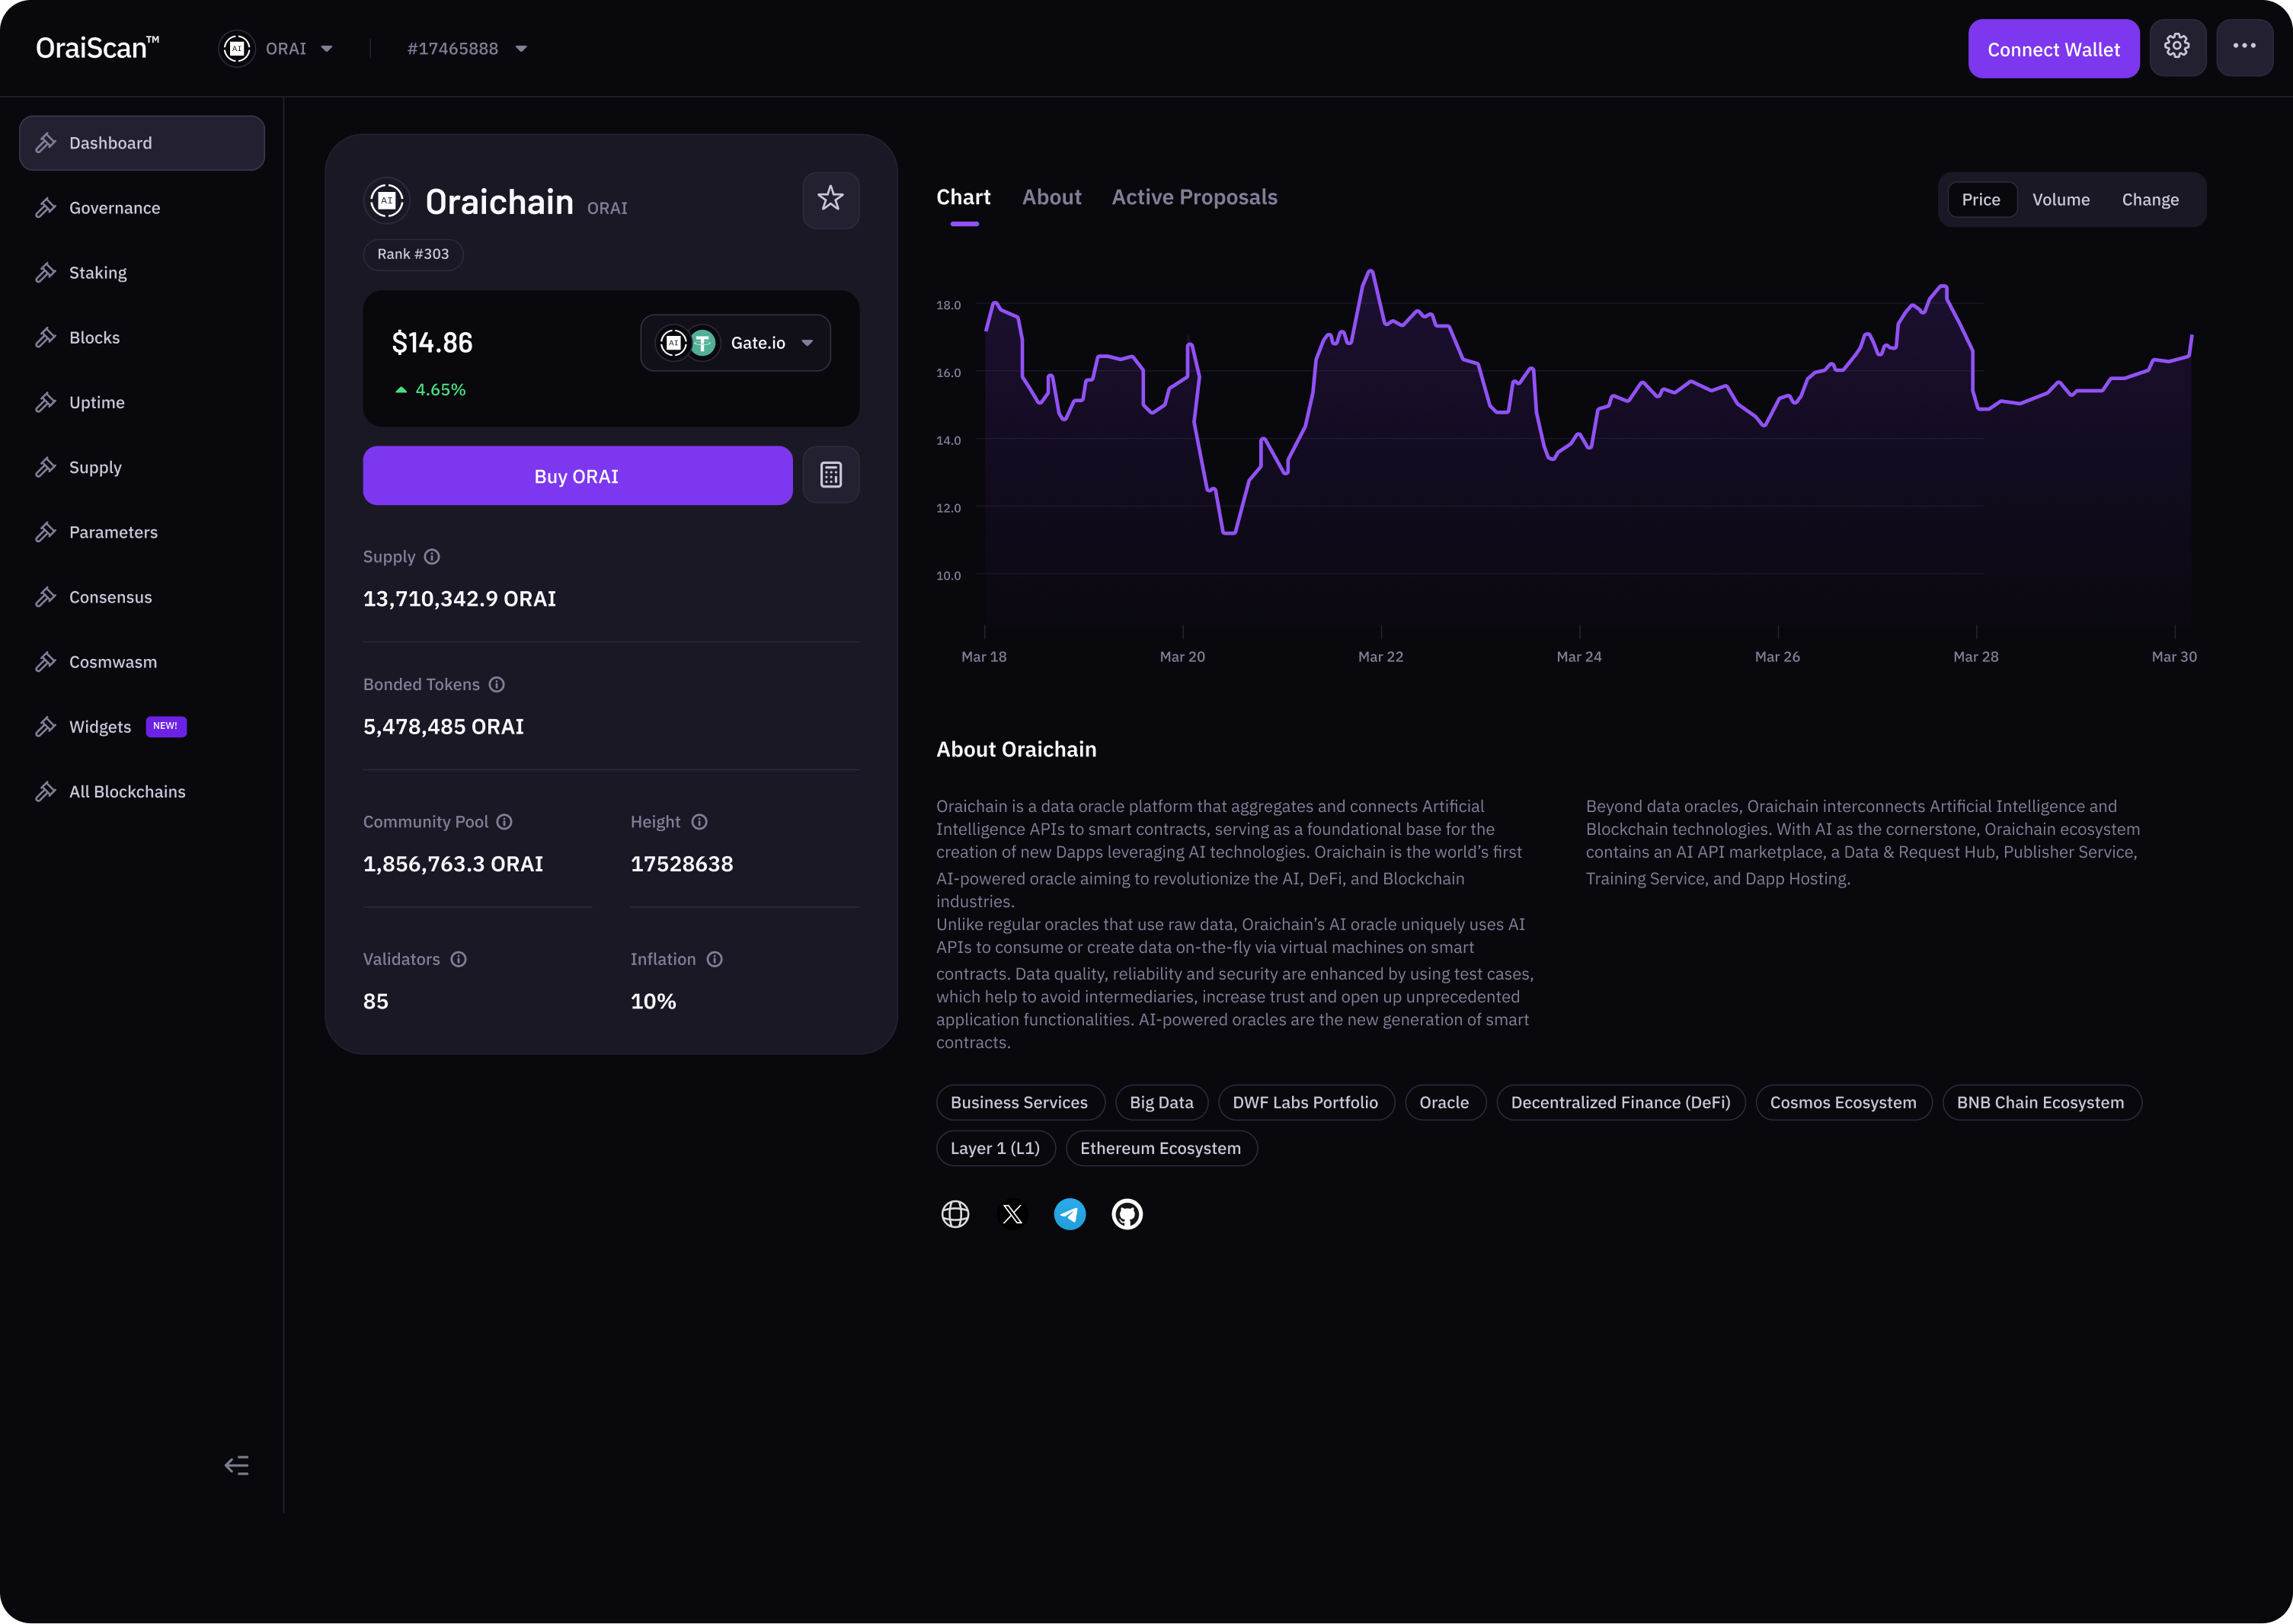Open Consensus in the sidebar
This screenshot has height=1624, width=2293.
point(142,597)
